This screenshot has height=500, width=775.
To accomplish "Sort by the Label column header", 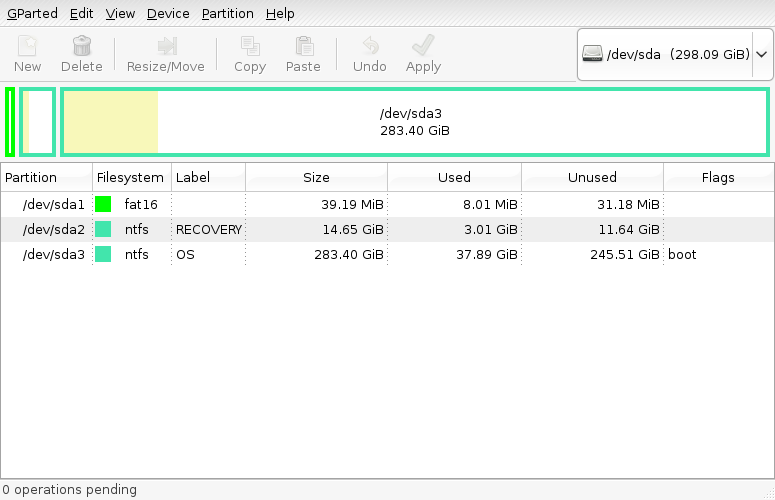I will tap(208, 177).
